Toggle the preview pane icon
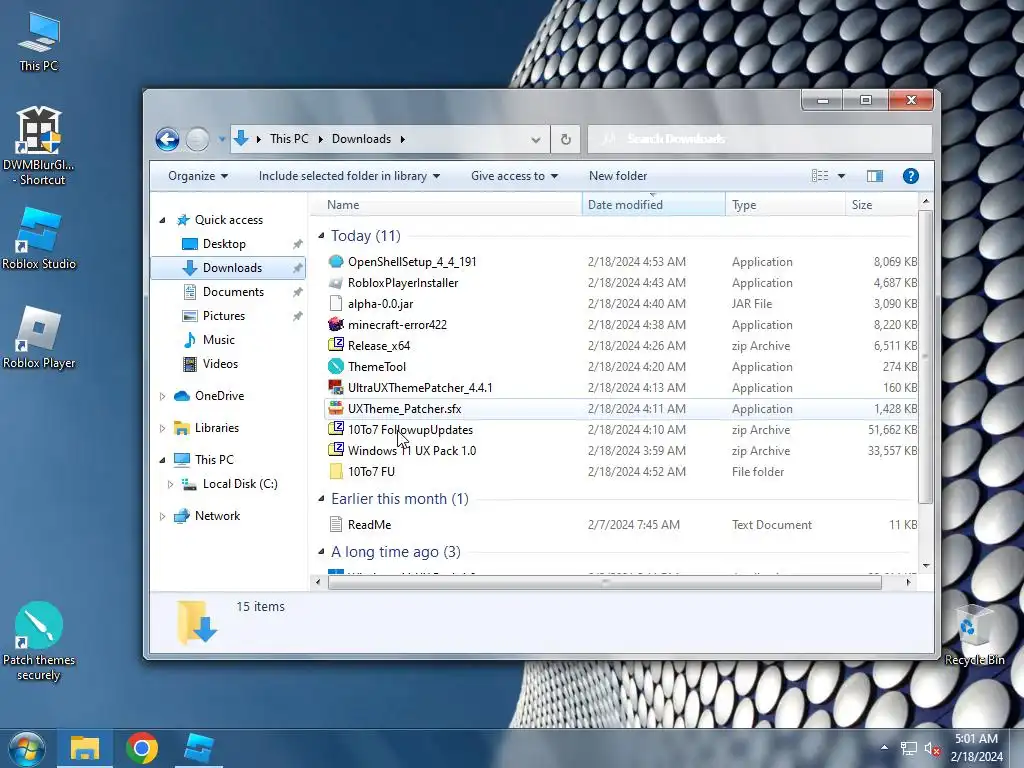This screenshot has height=768, width=1024. (874, 176)
